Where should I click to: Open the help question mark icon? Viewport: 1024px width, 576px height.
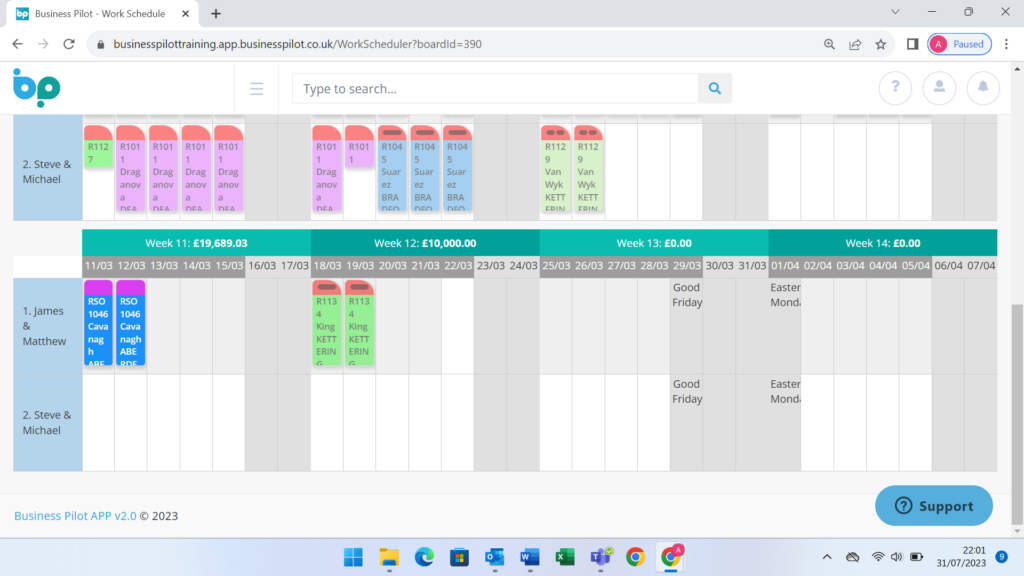[x=895, y=88]
